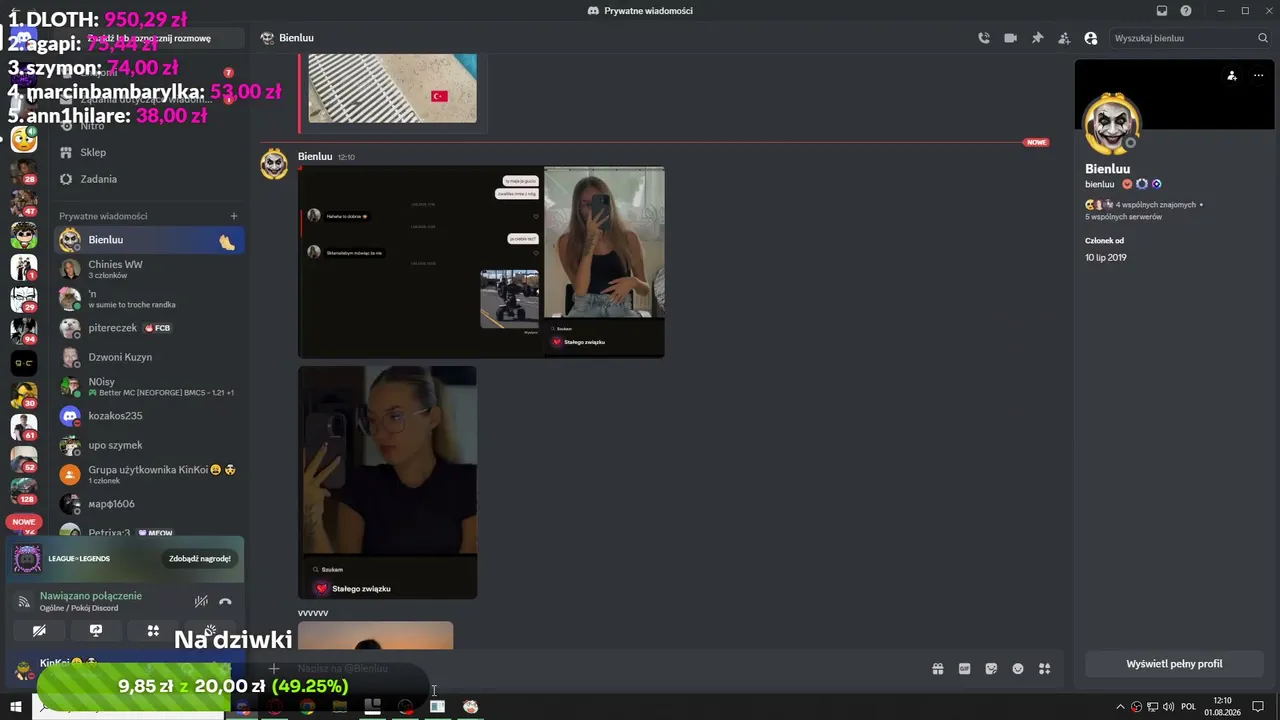1280x720 pixels.
Task: Share your screen from voice panel
Action: [96, 631]
